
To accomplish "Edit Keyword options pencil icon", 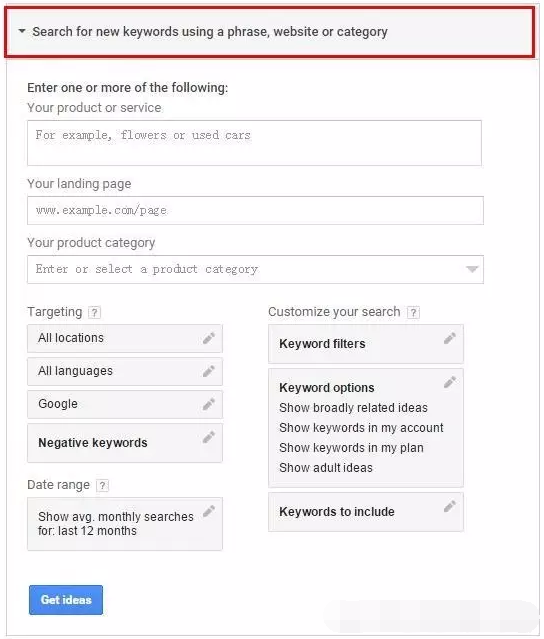I will click(x=449, y=382).
